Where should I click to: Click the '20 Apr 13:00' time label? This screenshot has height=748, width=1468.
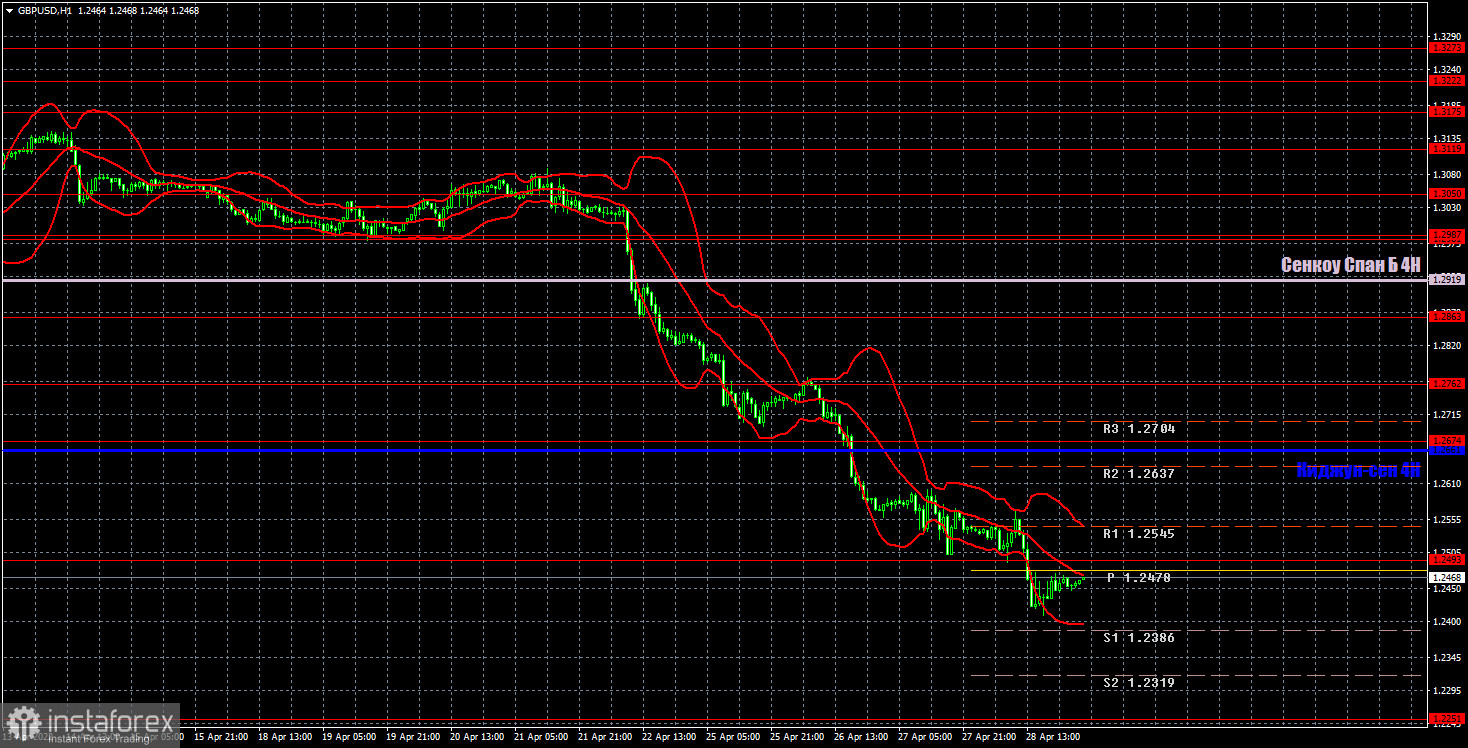(x=475, y=737)
